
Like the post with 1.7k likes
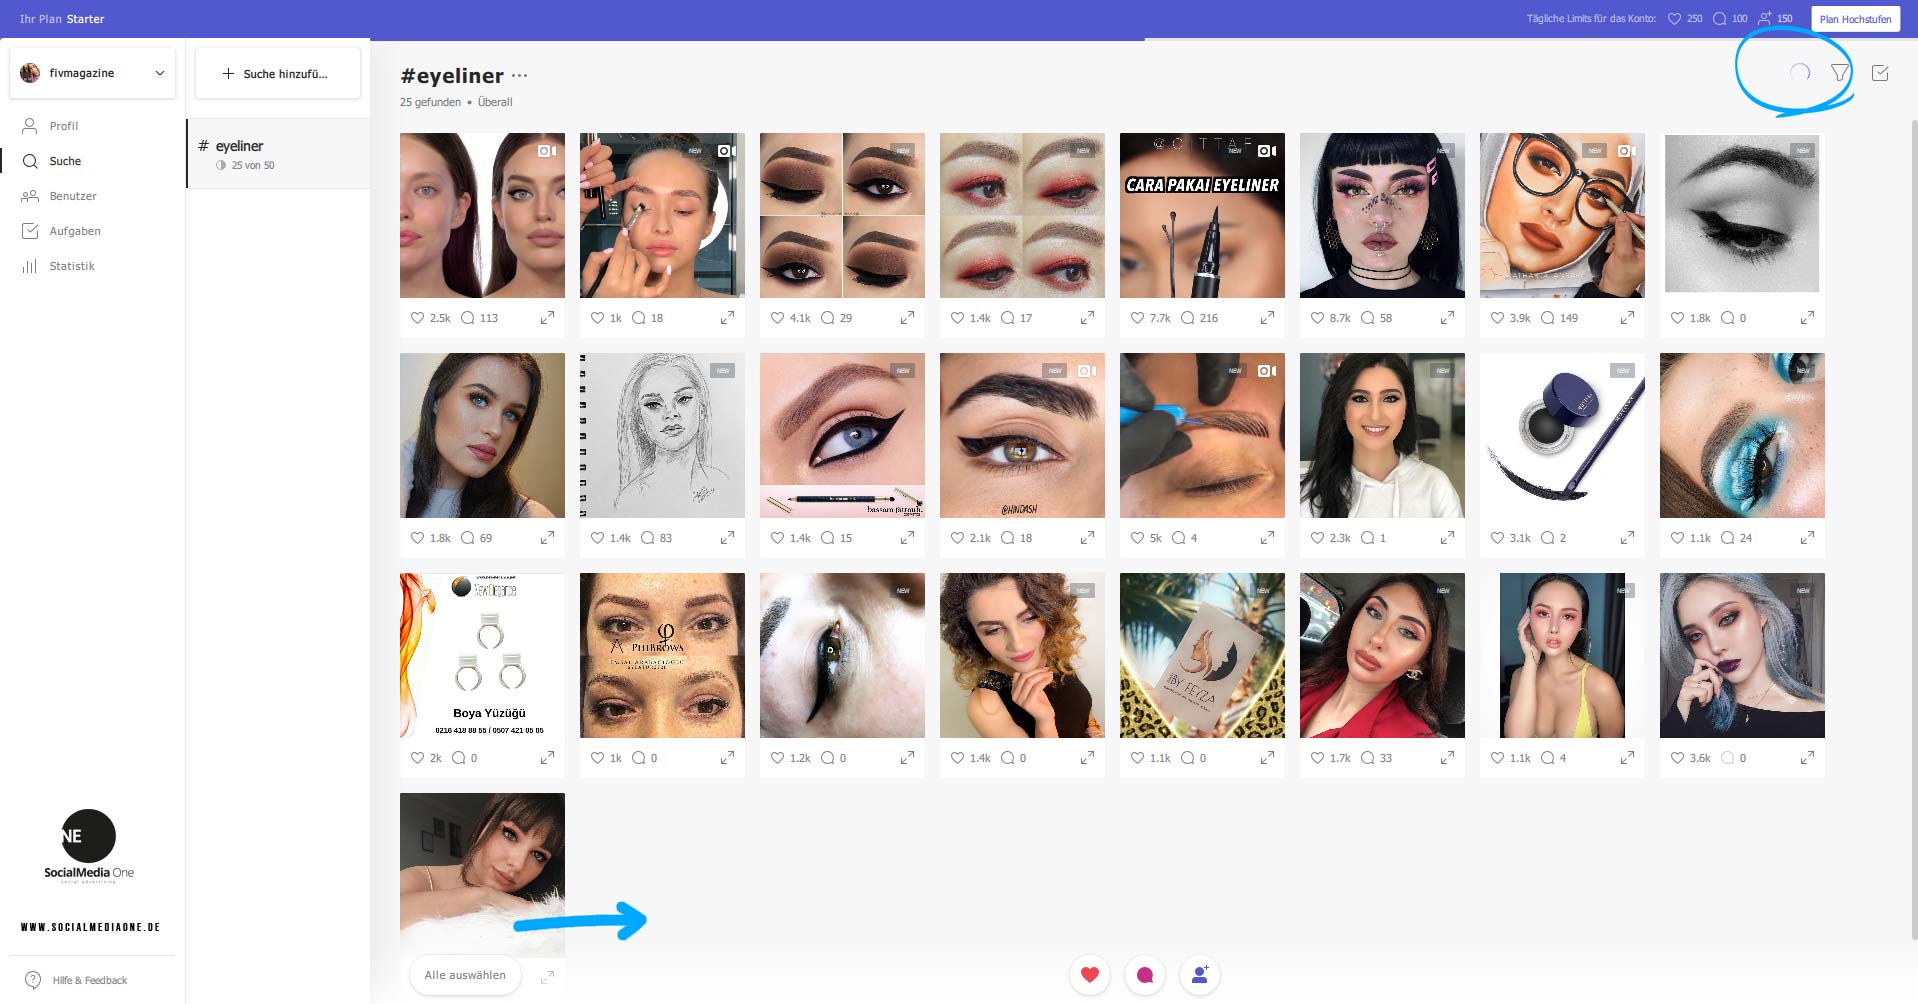pyautogui.click(x=1317, y=758)
